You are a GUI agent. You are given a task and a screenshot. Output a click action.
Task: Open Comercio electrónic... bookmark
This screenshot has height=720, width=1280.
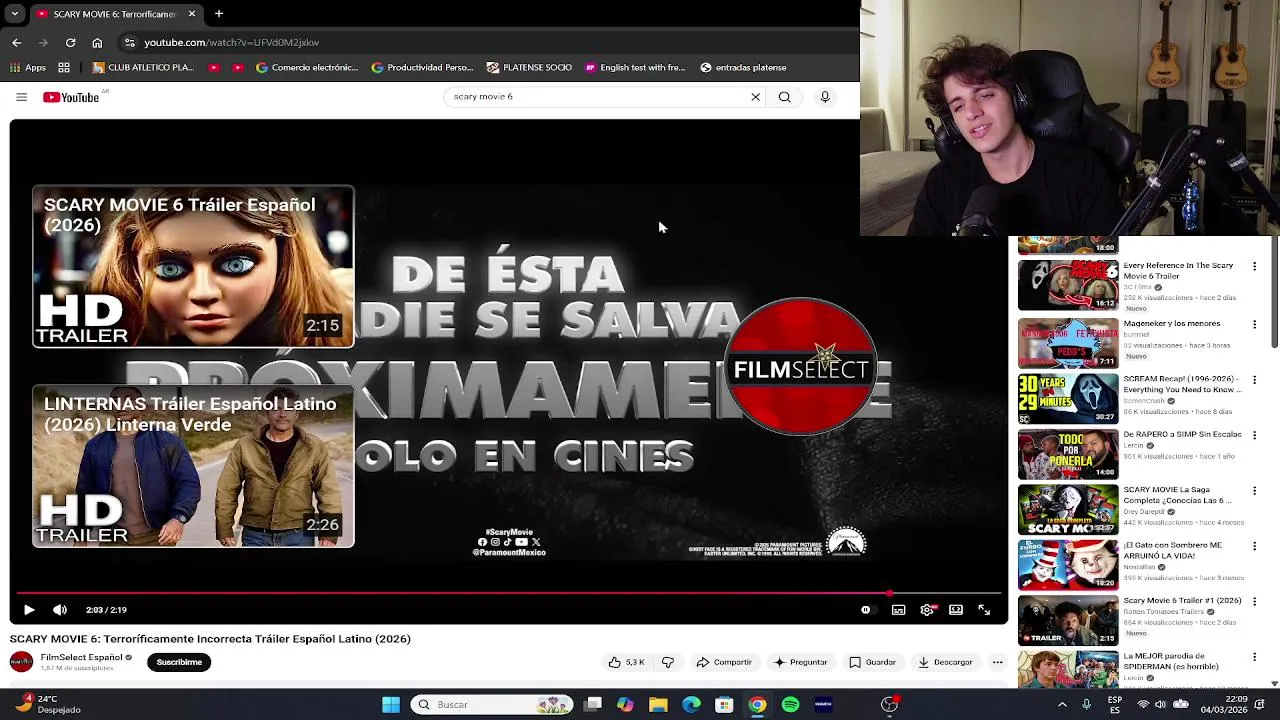[x=307, y=68]
